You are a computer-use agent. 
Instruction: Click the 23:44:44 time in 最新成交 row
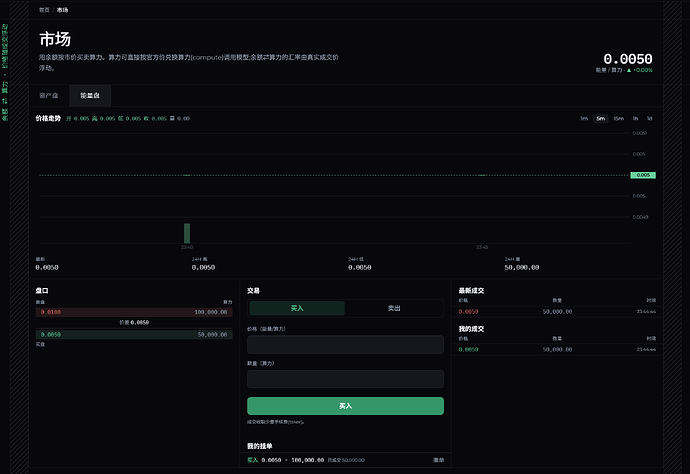(x=646, y=312)
